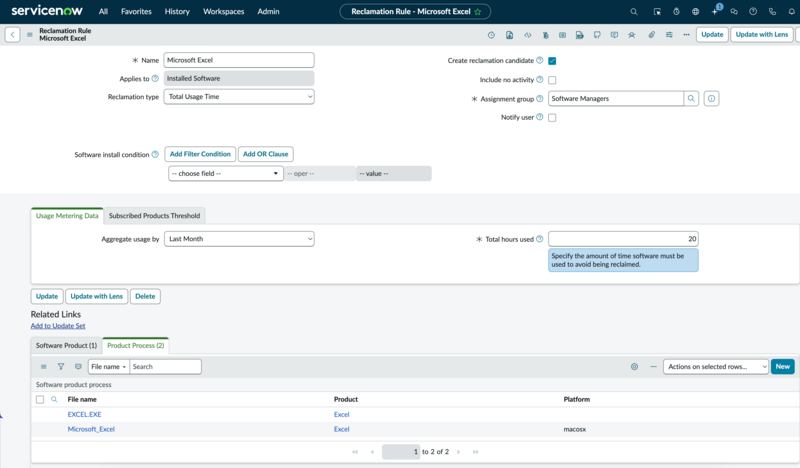This screenshot has width=800, height=468.
Task: Click the printer-style icon in form header
Action: pos(580,35)
